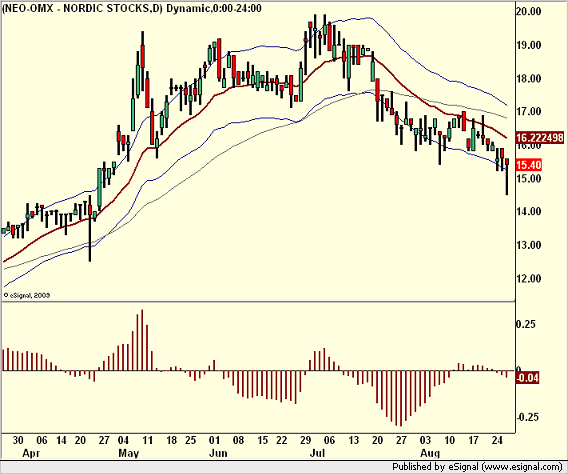Click the 13.00 price axis label
Image resolution: width=568 pixels, height=474 pixels.
(x=529, y=245)
